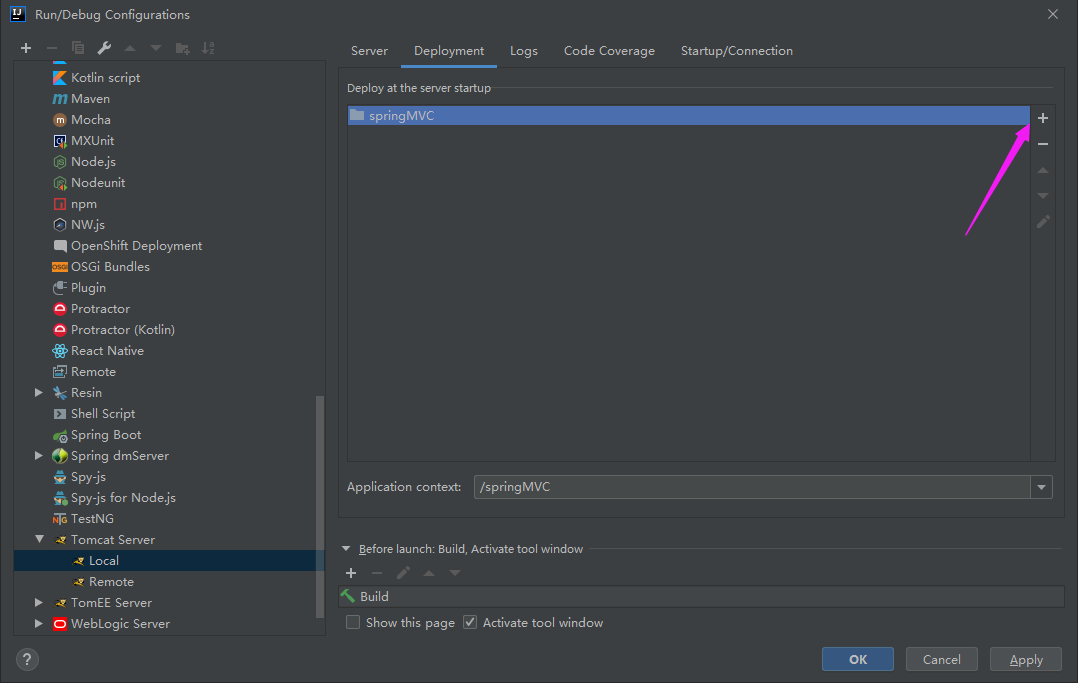The height and width of the screenshot is (683, 1078).
Task: Expand the WebLogic Server node
Action: point(38,624)
